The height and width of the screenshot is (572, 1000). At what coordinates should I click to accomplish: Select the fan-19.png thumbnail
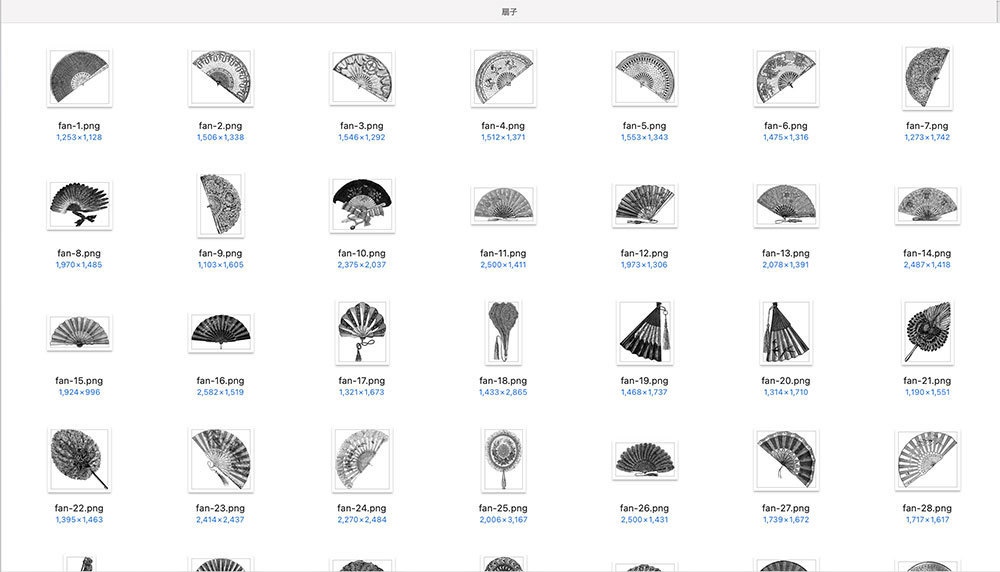[645, 332]
